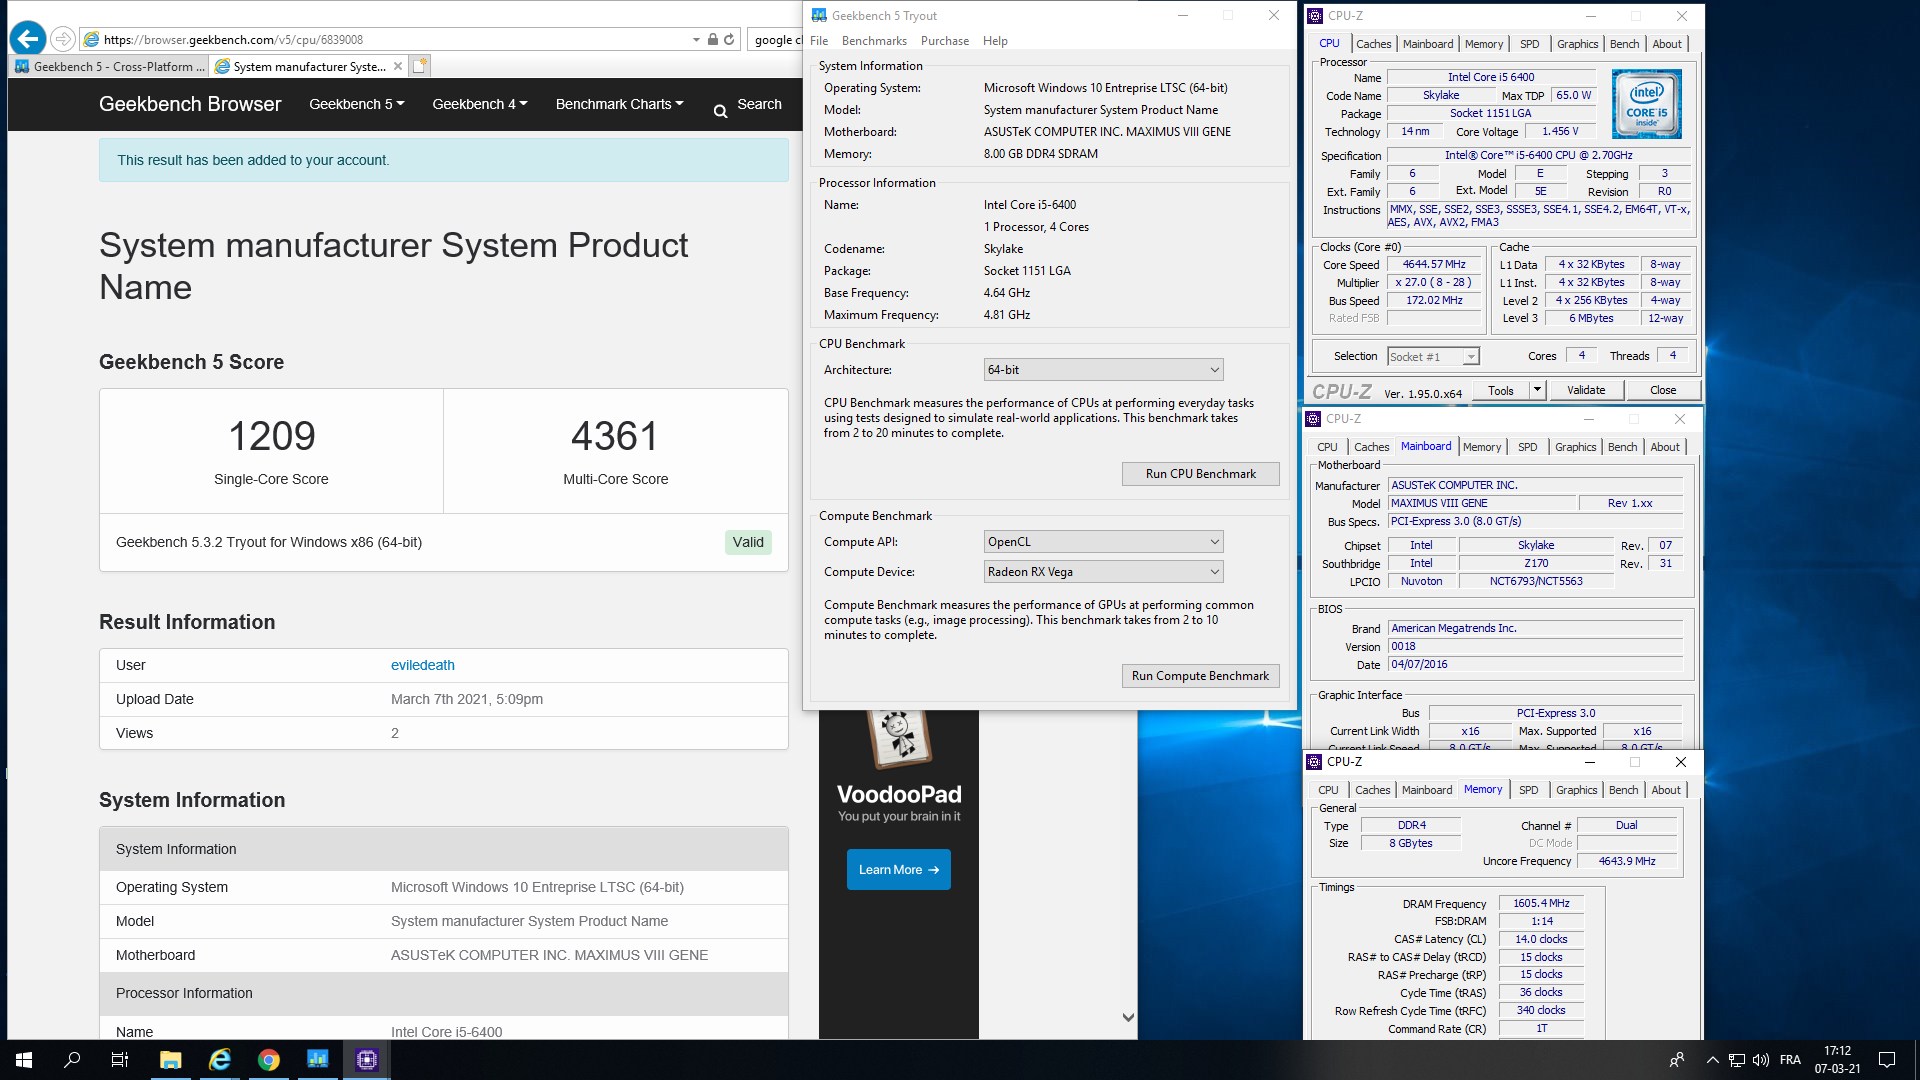The image size is (1920, 1080).
Task: Click the CPU-Z Close button
Action: tap(1662, 390)
